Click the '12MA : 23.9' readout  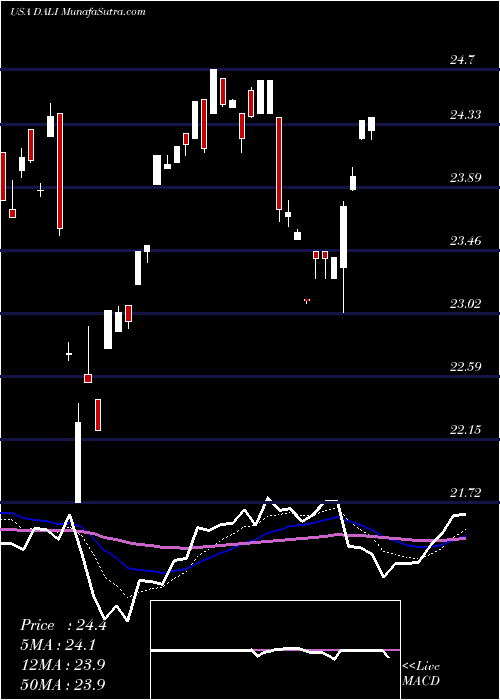tap(62, 665)
